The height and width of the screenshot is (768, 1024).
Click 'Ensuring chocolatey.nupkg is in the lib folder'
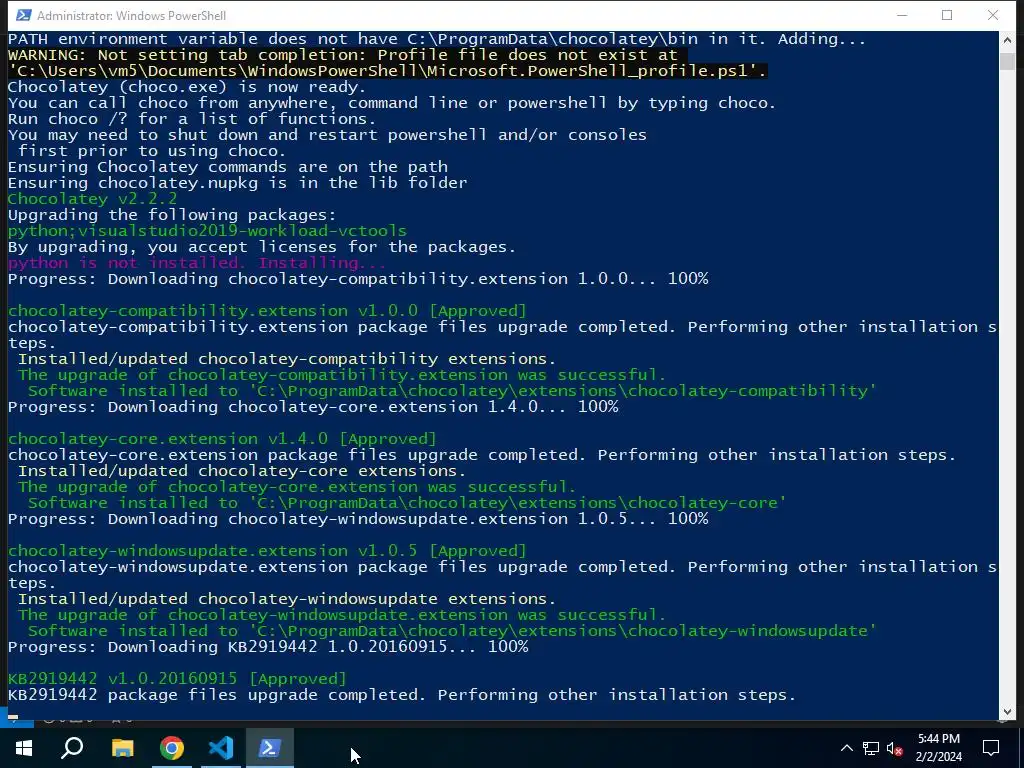238,183
